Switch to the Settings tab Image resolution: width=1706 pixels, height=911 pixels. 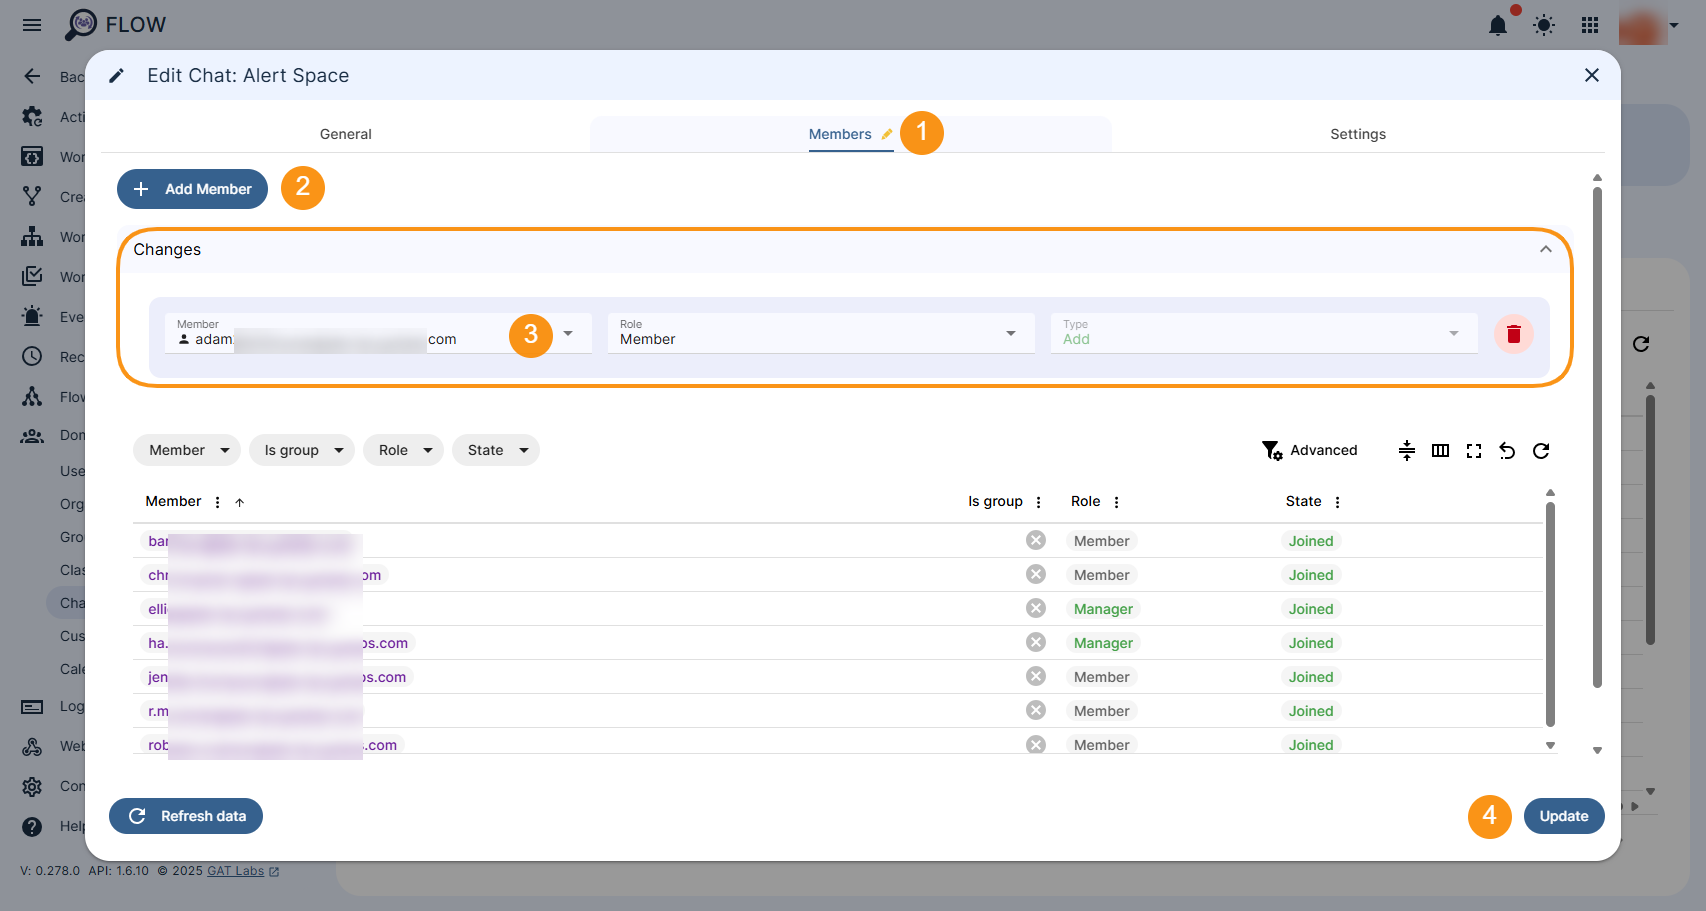1357,134
